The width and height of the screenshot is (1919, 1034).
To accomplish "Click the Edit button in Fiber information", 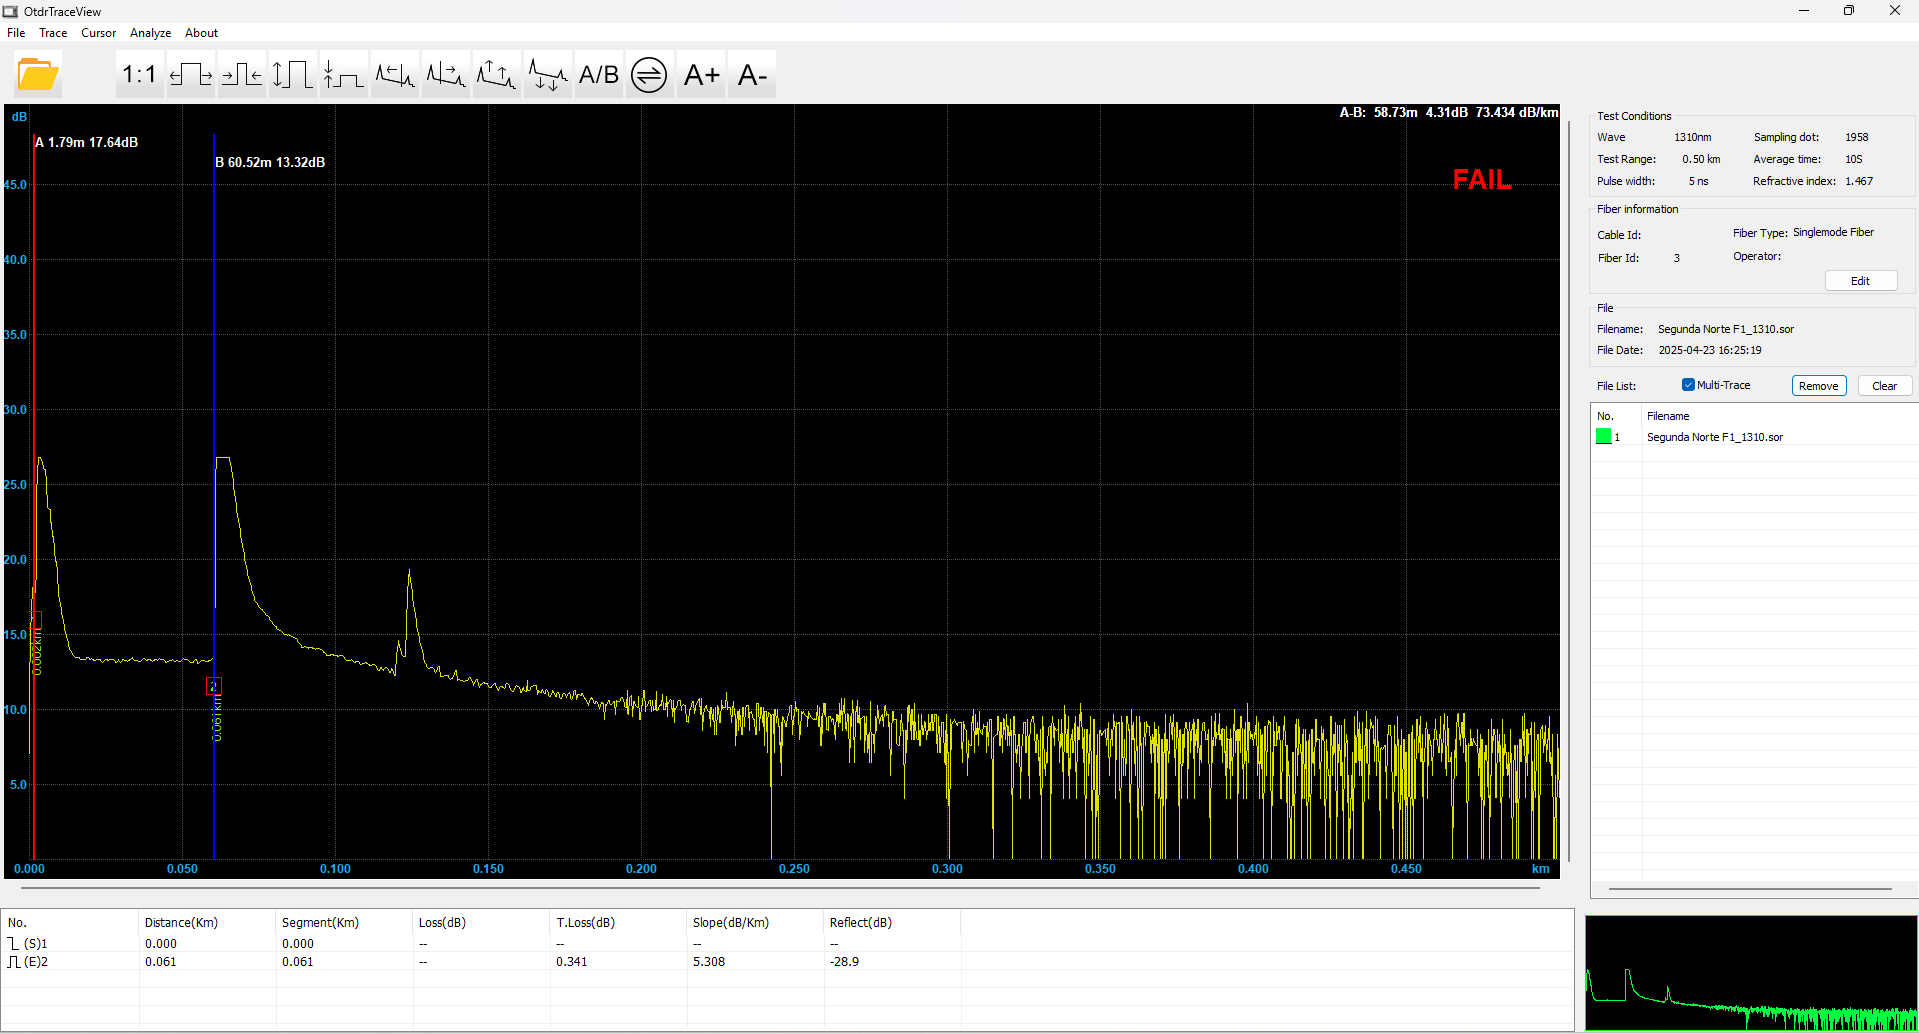I will [1860, 281].
